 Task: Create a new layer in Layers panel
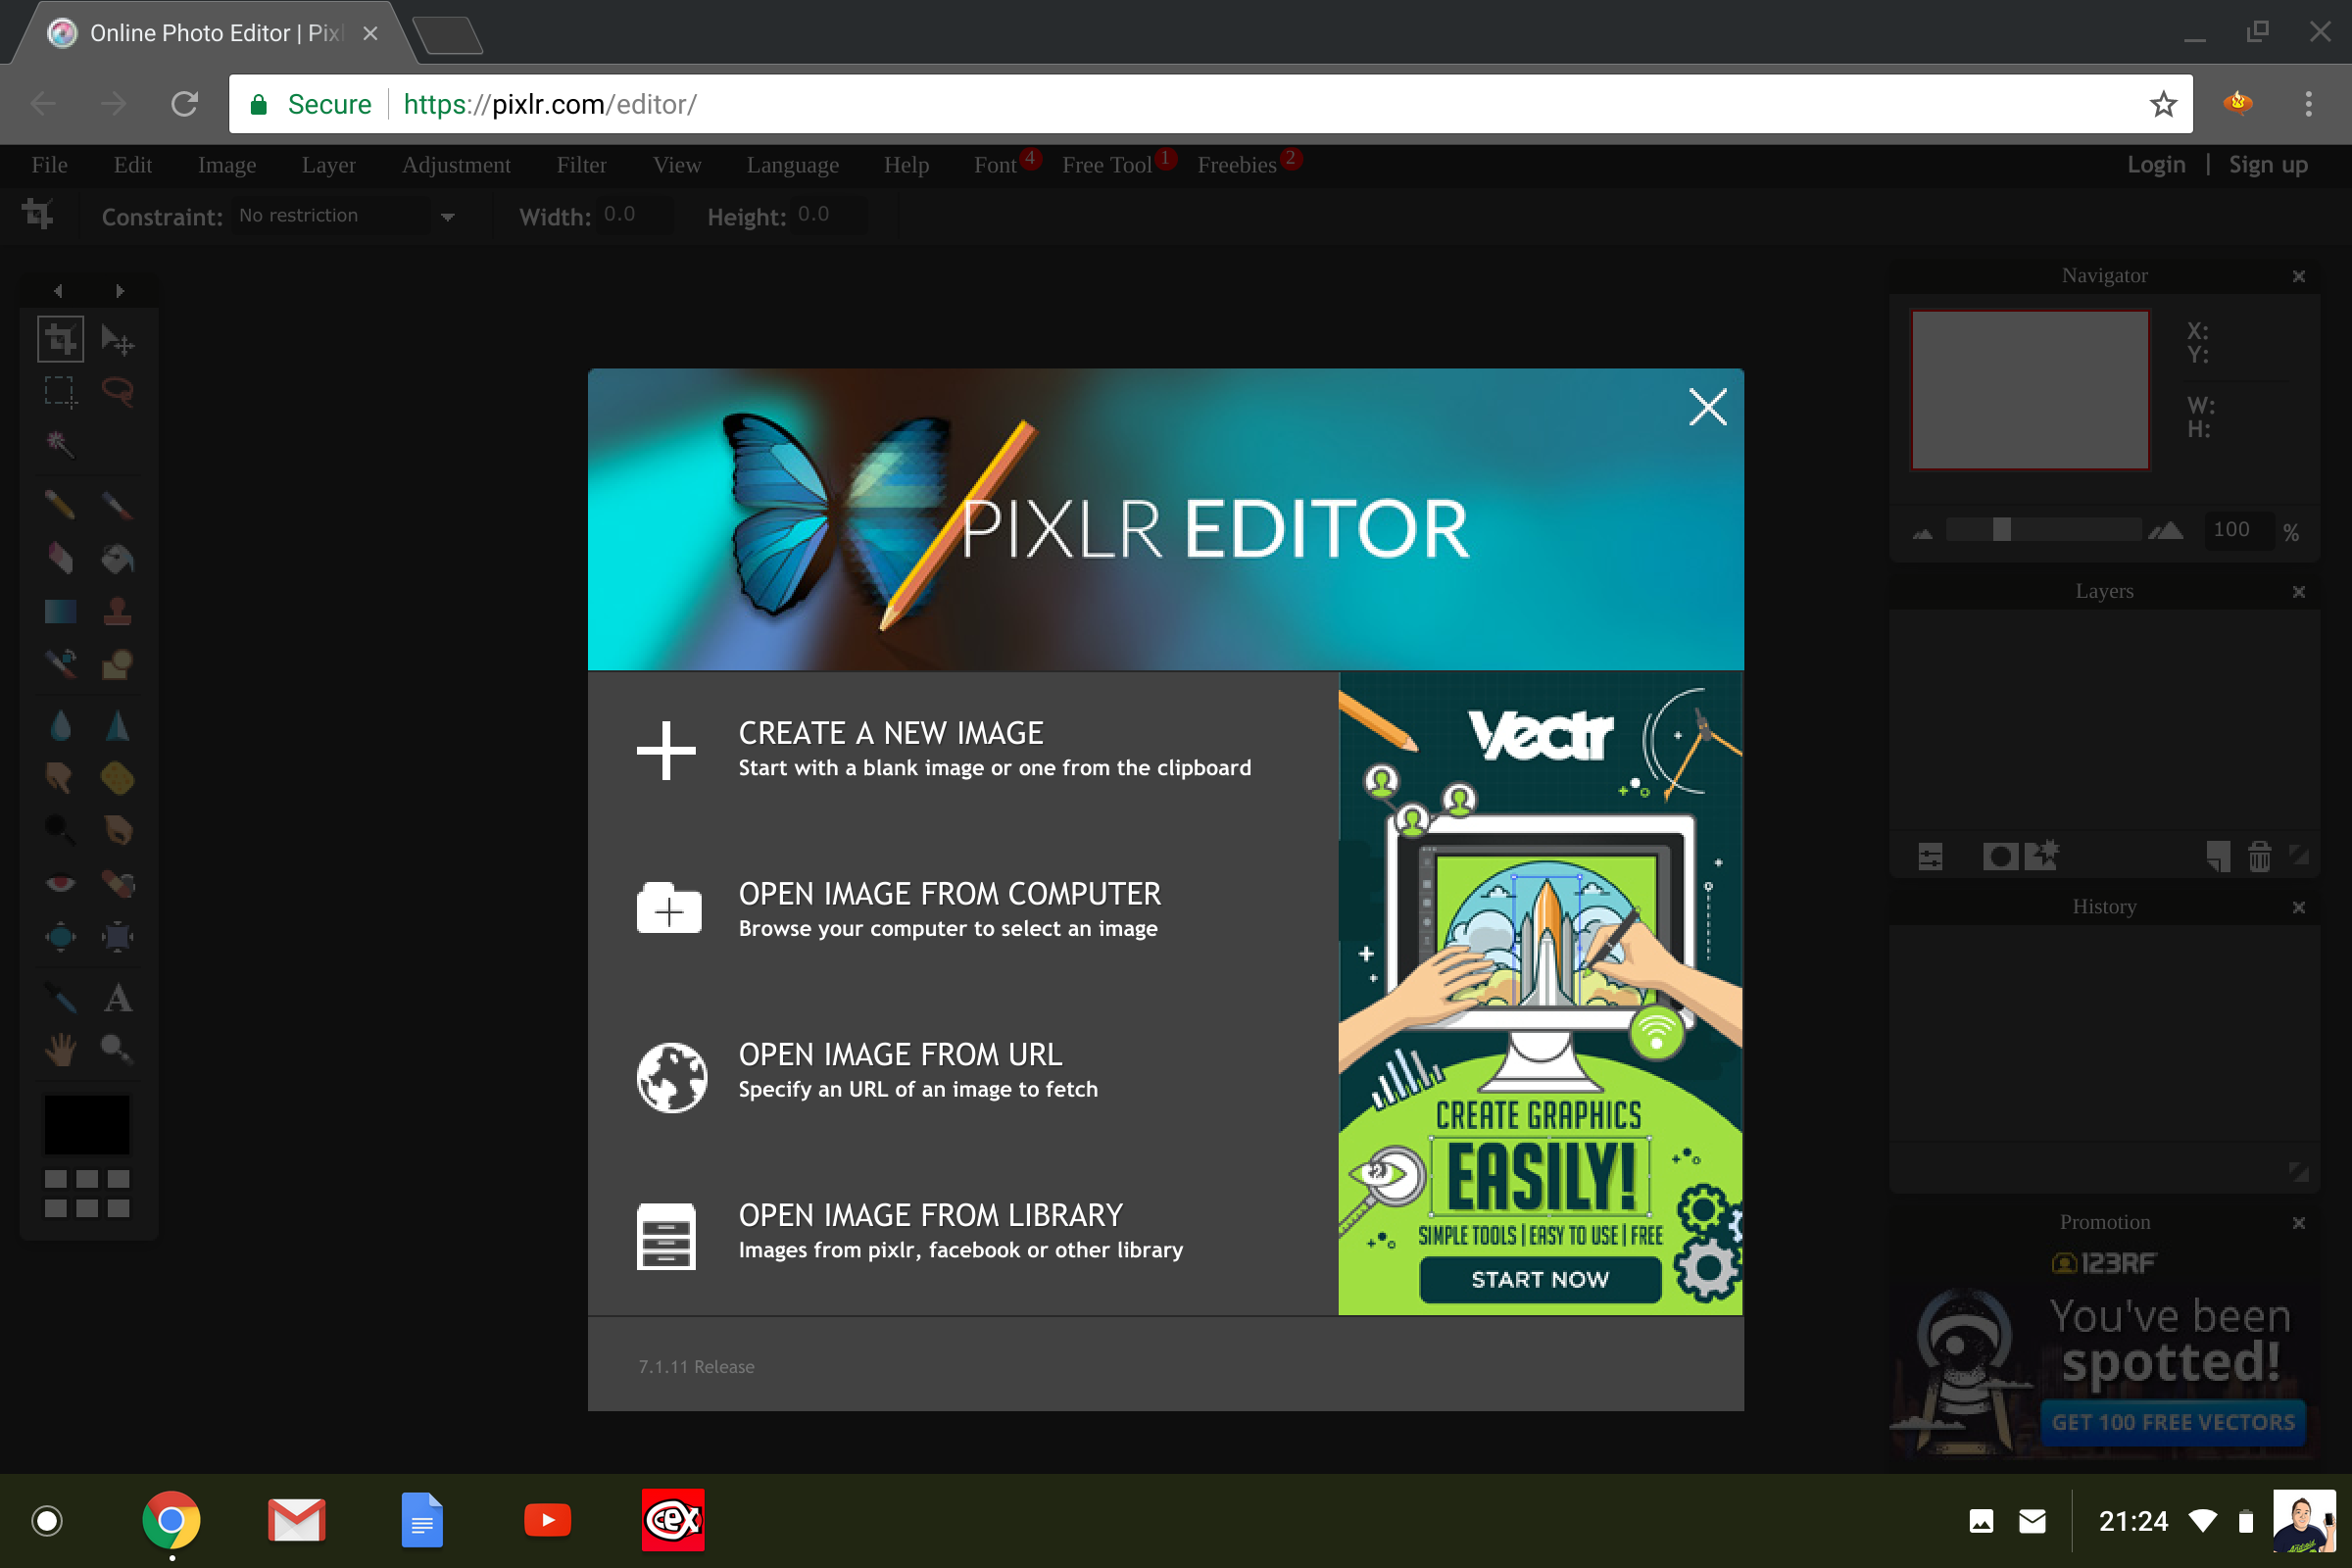click(2218, 857)
